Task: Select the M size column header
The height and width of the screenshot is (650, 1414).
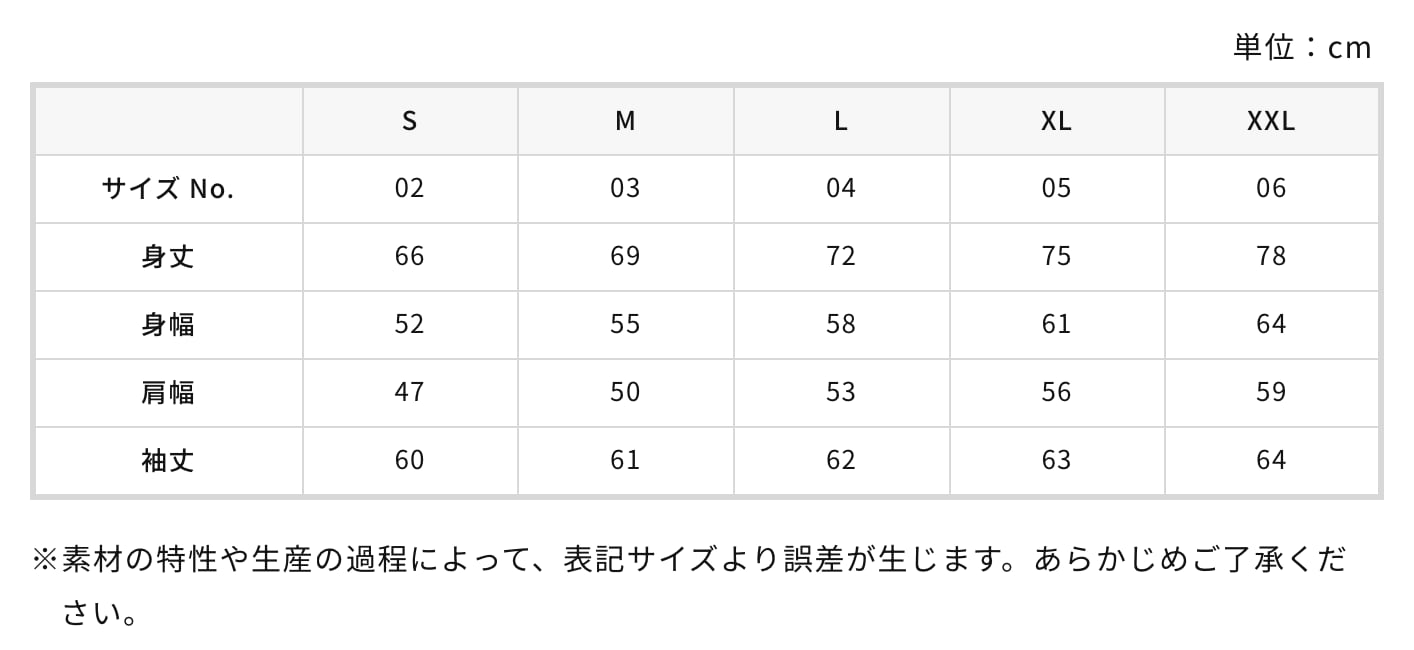Action: (x=625, y=121)
